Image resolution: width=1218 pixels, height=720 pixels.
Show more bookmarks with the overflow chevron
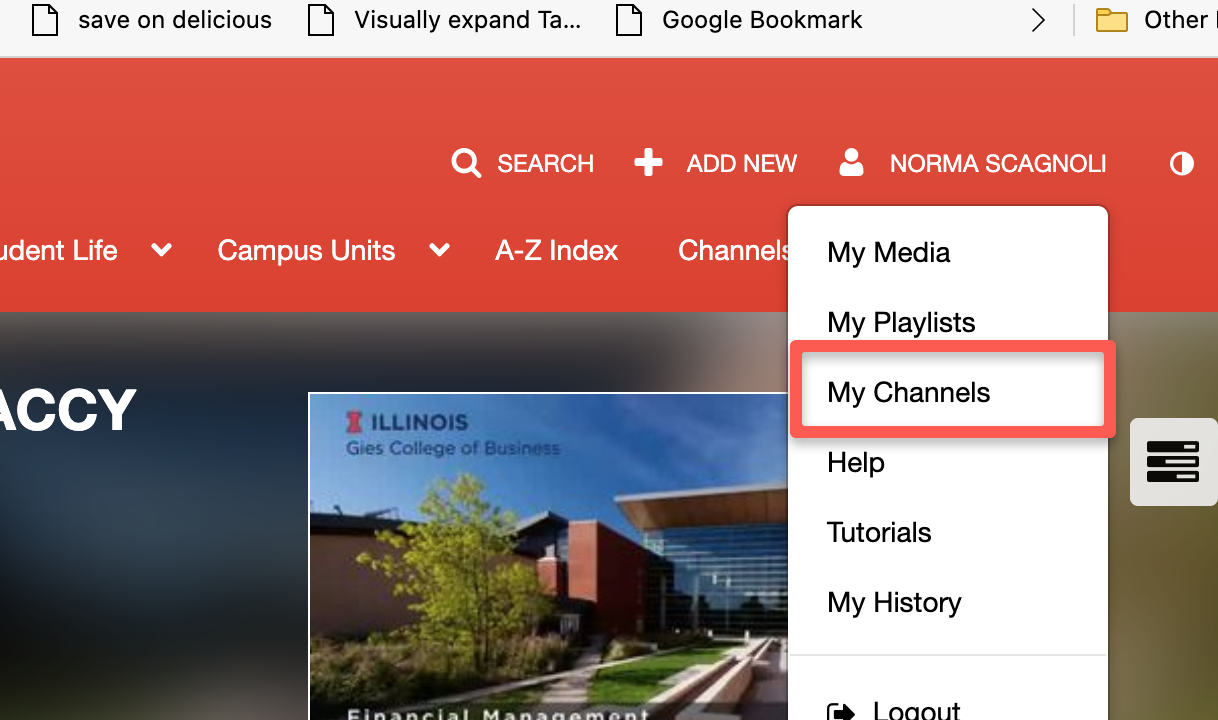click(1038, 20)
